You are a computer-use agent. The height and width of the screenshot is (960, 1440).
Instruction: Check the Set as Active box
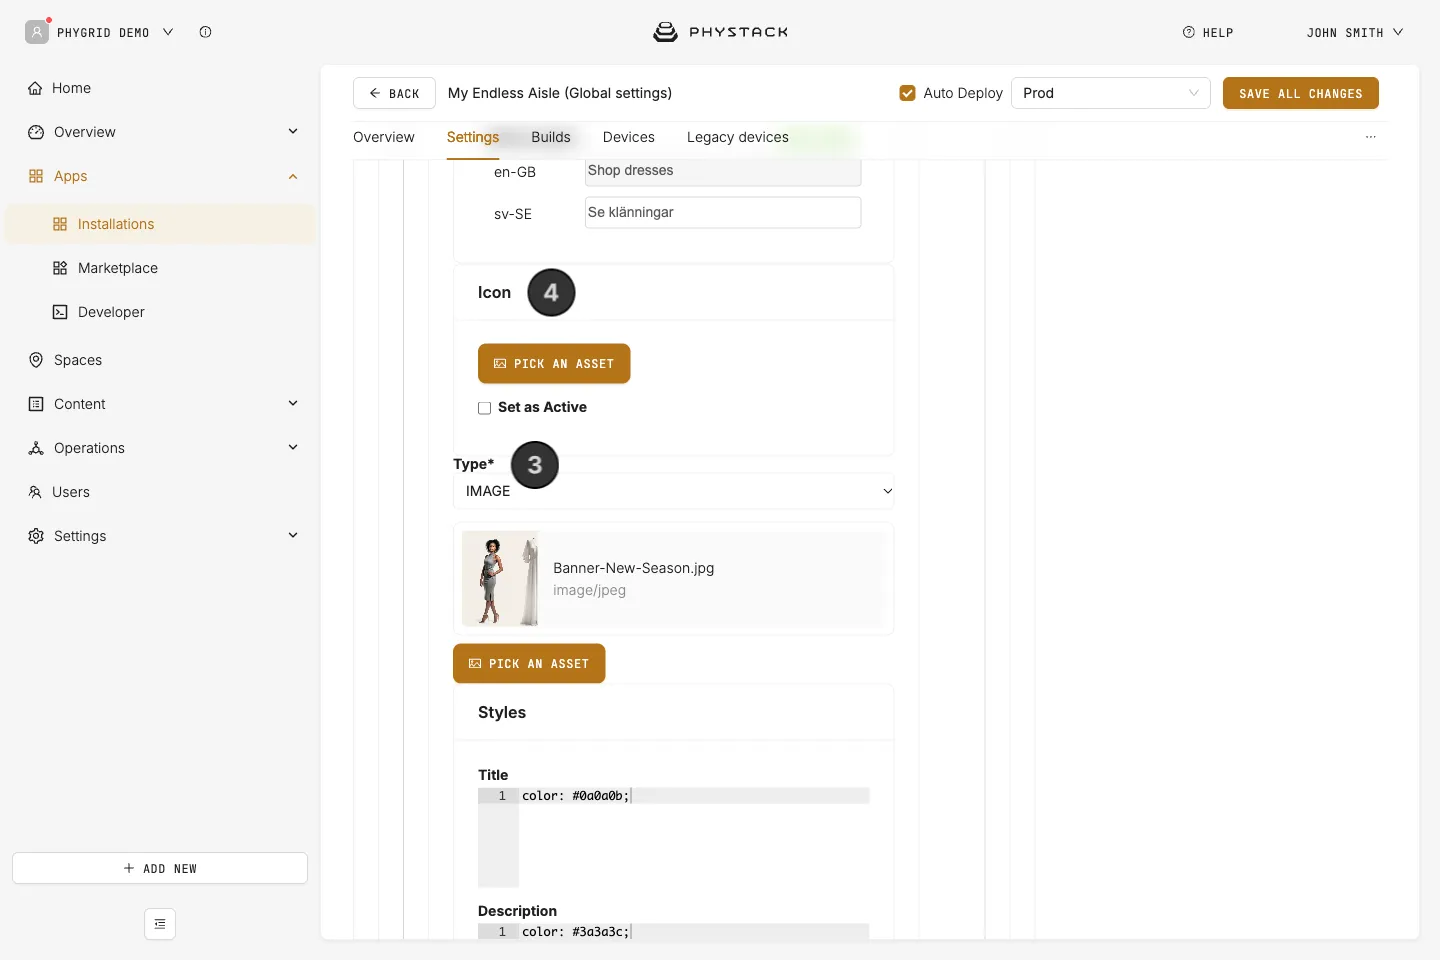pos(485,408)
